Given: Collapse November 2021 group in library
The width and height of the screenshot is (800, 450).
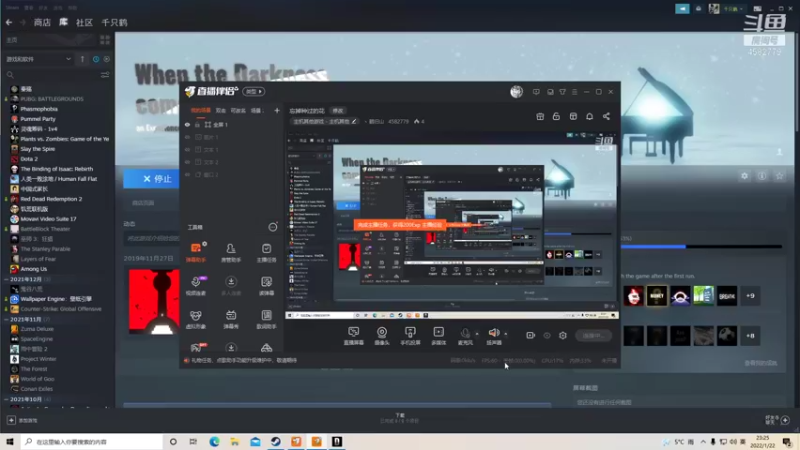Looking at the screenshot, I should coord(7,319).
